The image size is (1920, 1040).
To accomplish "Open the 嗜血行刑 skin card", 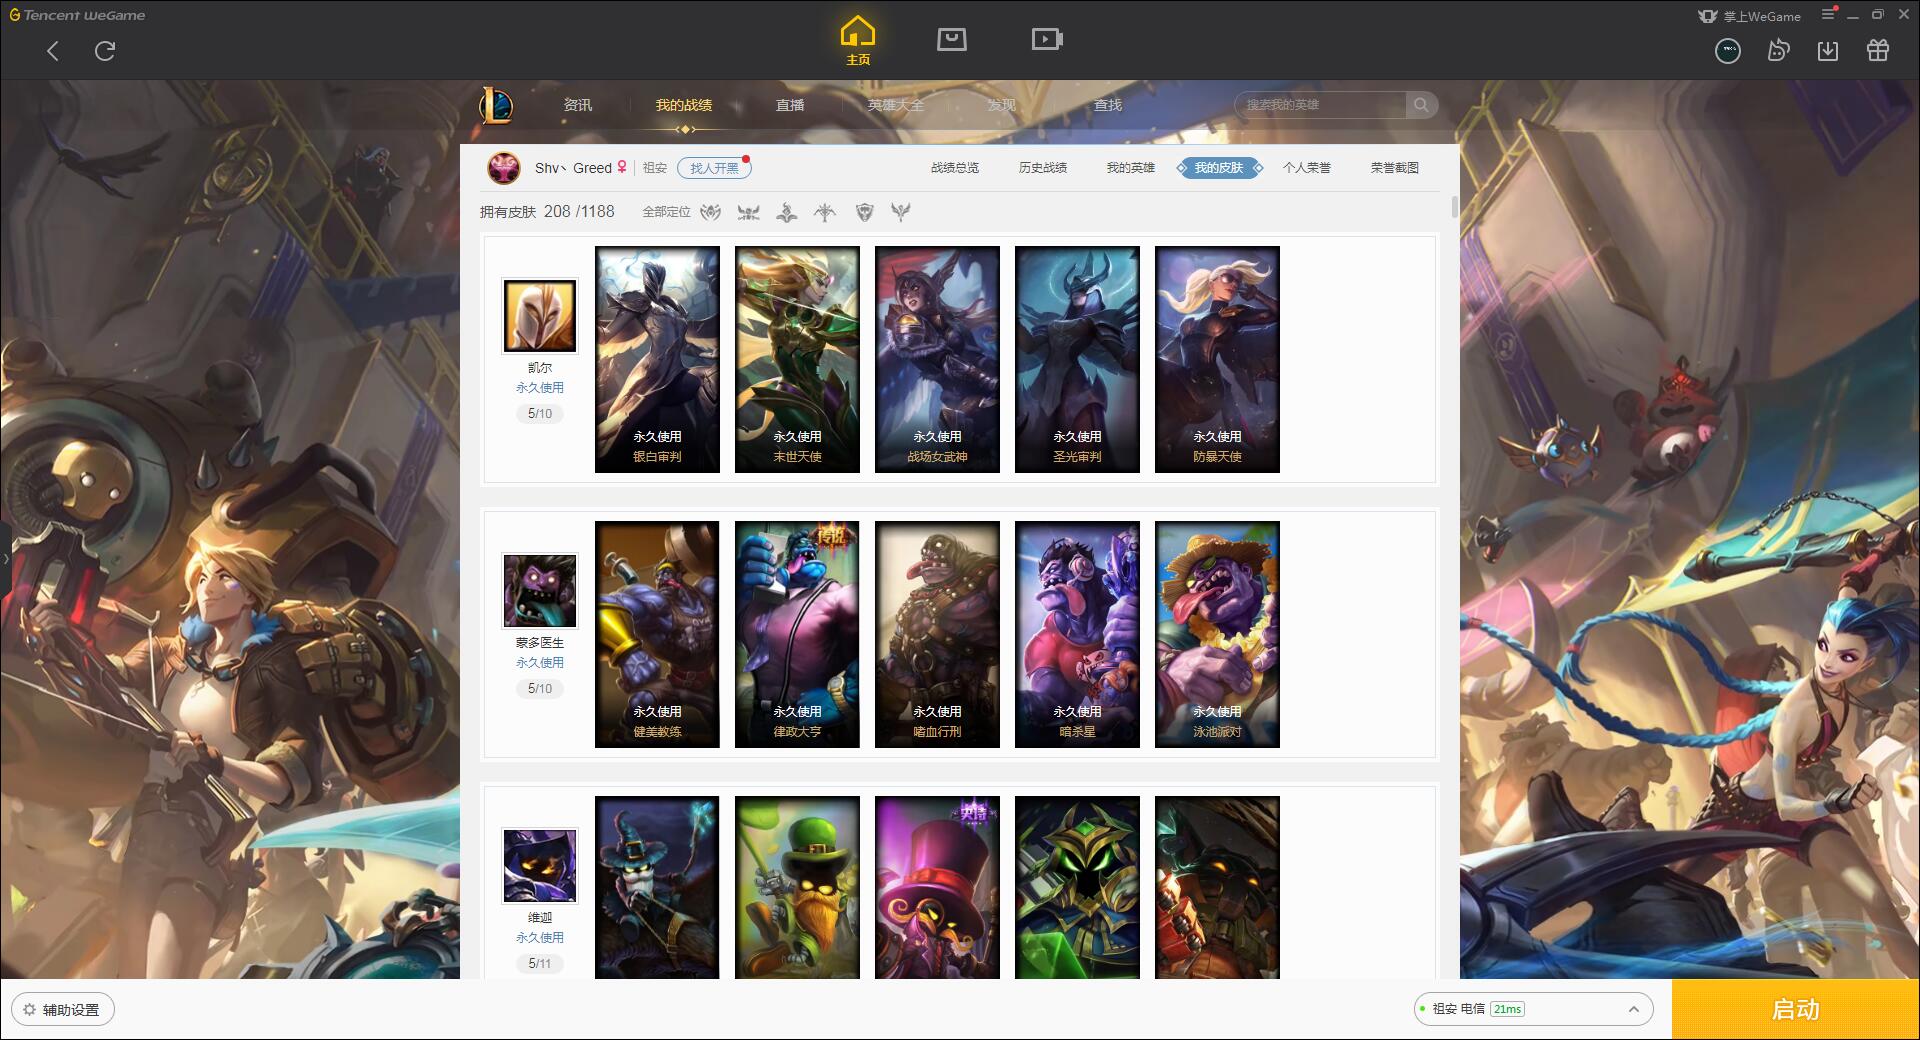I will 937,634.
